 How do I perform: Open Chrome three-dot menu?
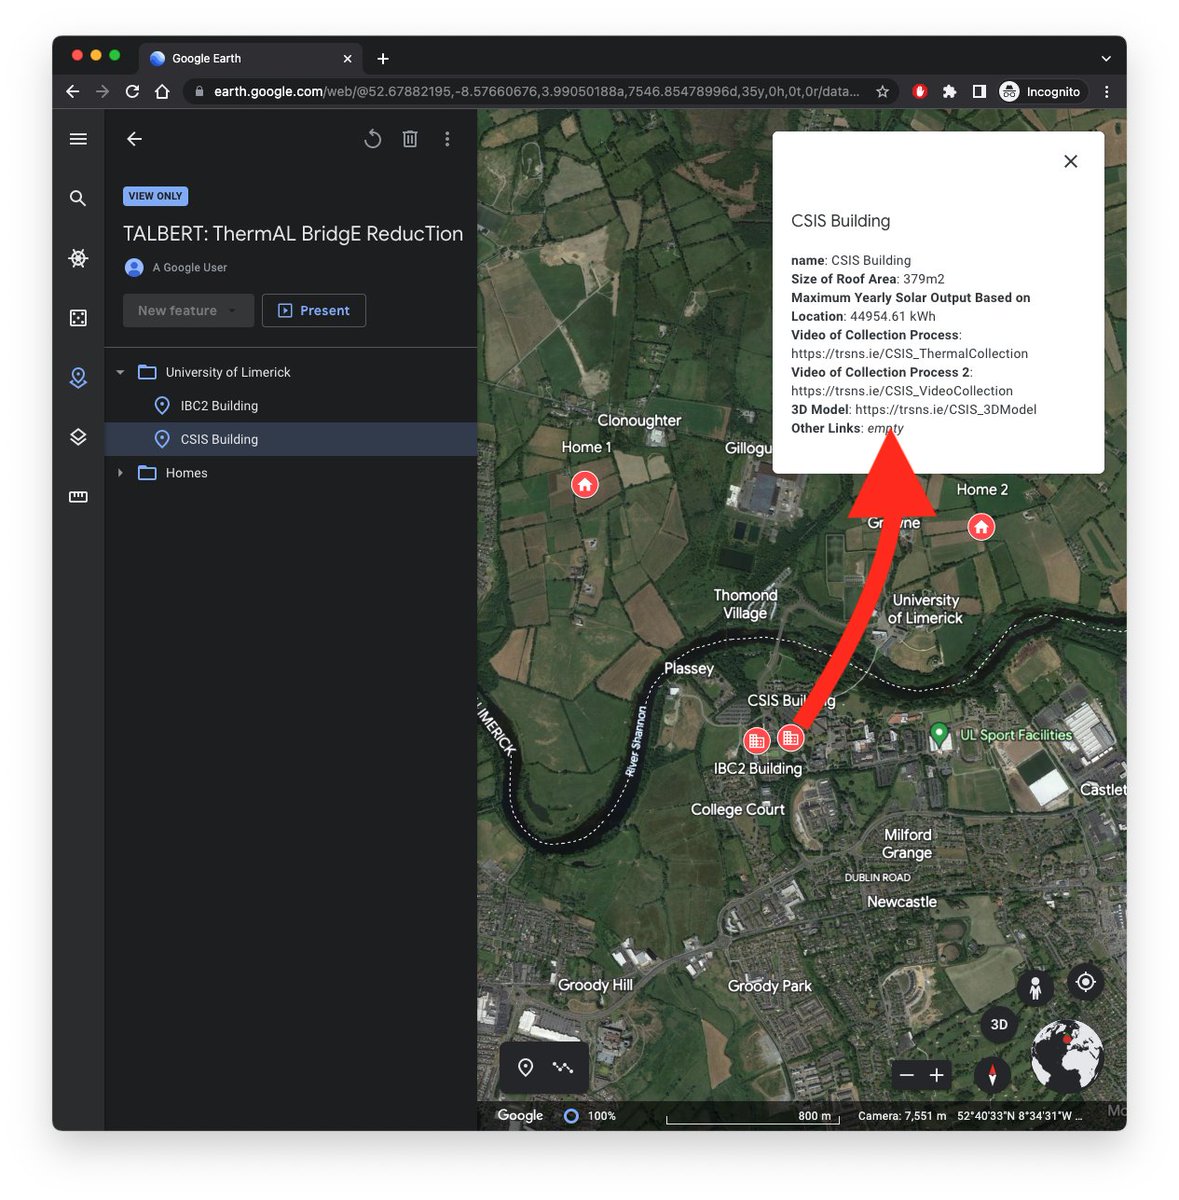tap(1106, 91)
